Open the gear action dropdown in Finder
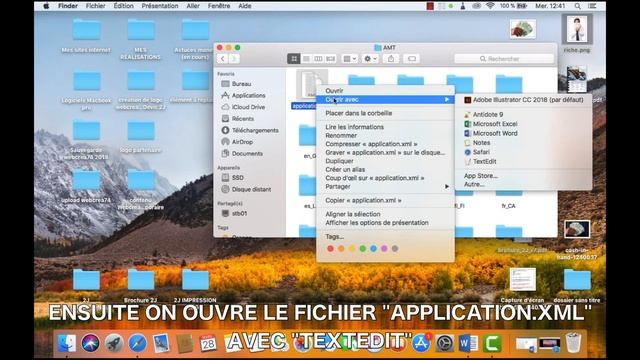 pos(370,59)
